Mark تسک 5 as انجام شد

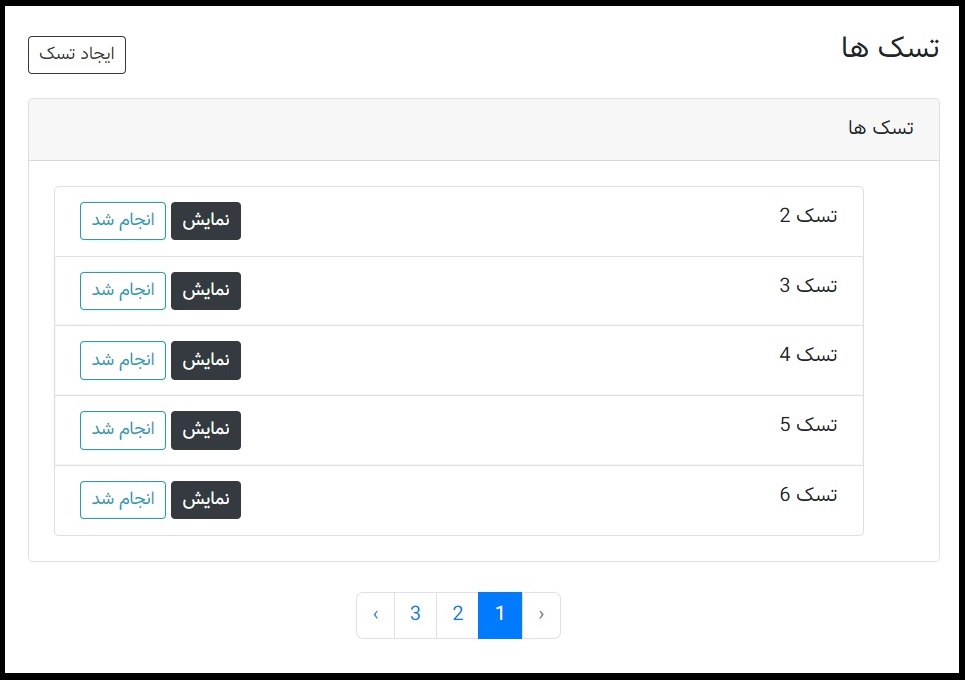[122, 430]
